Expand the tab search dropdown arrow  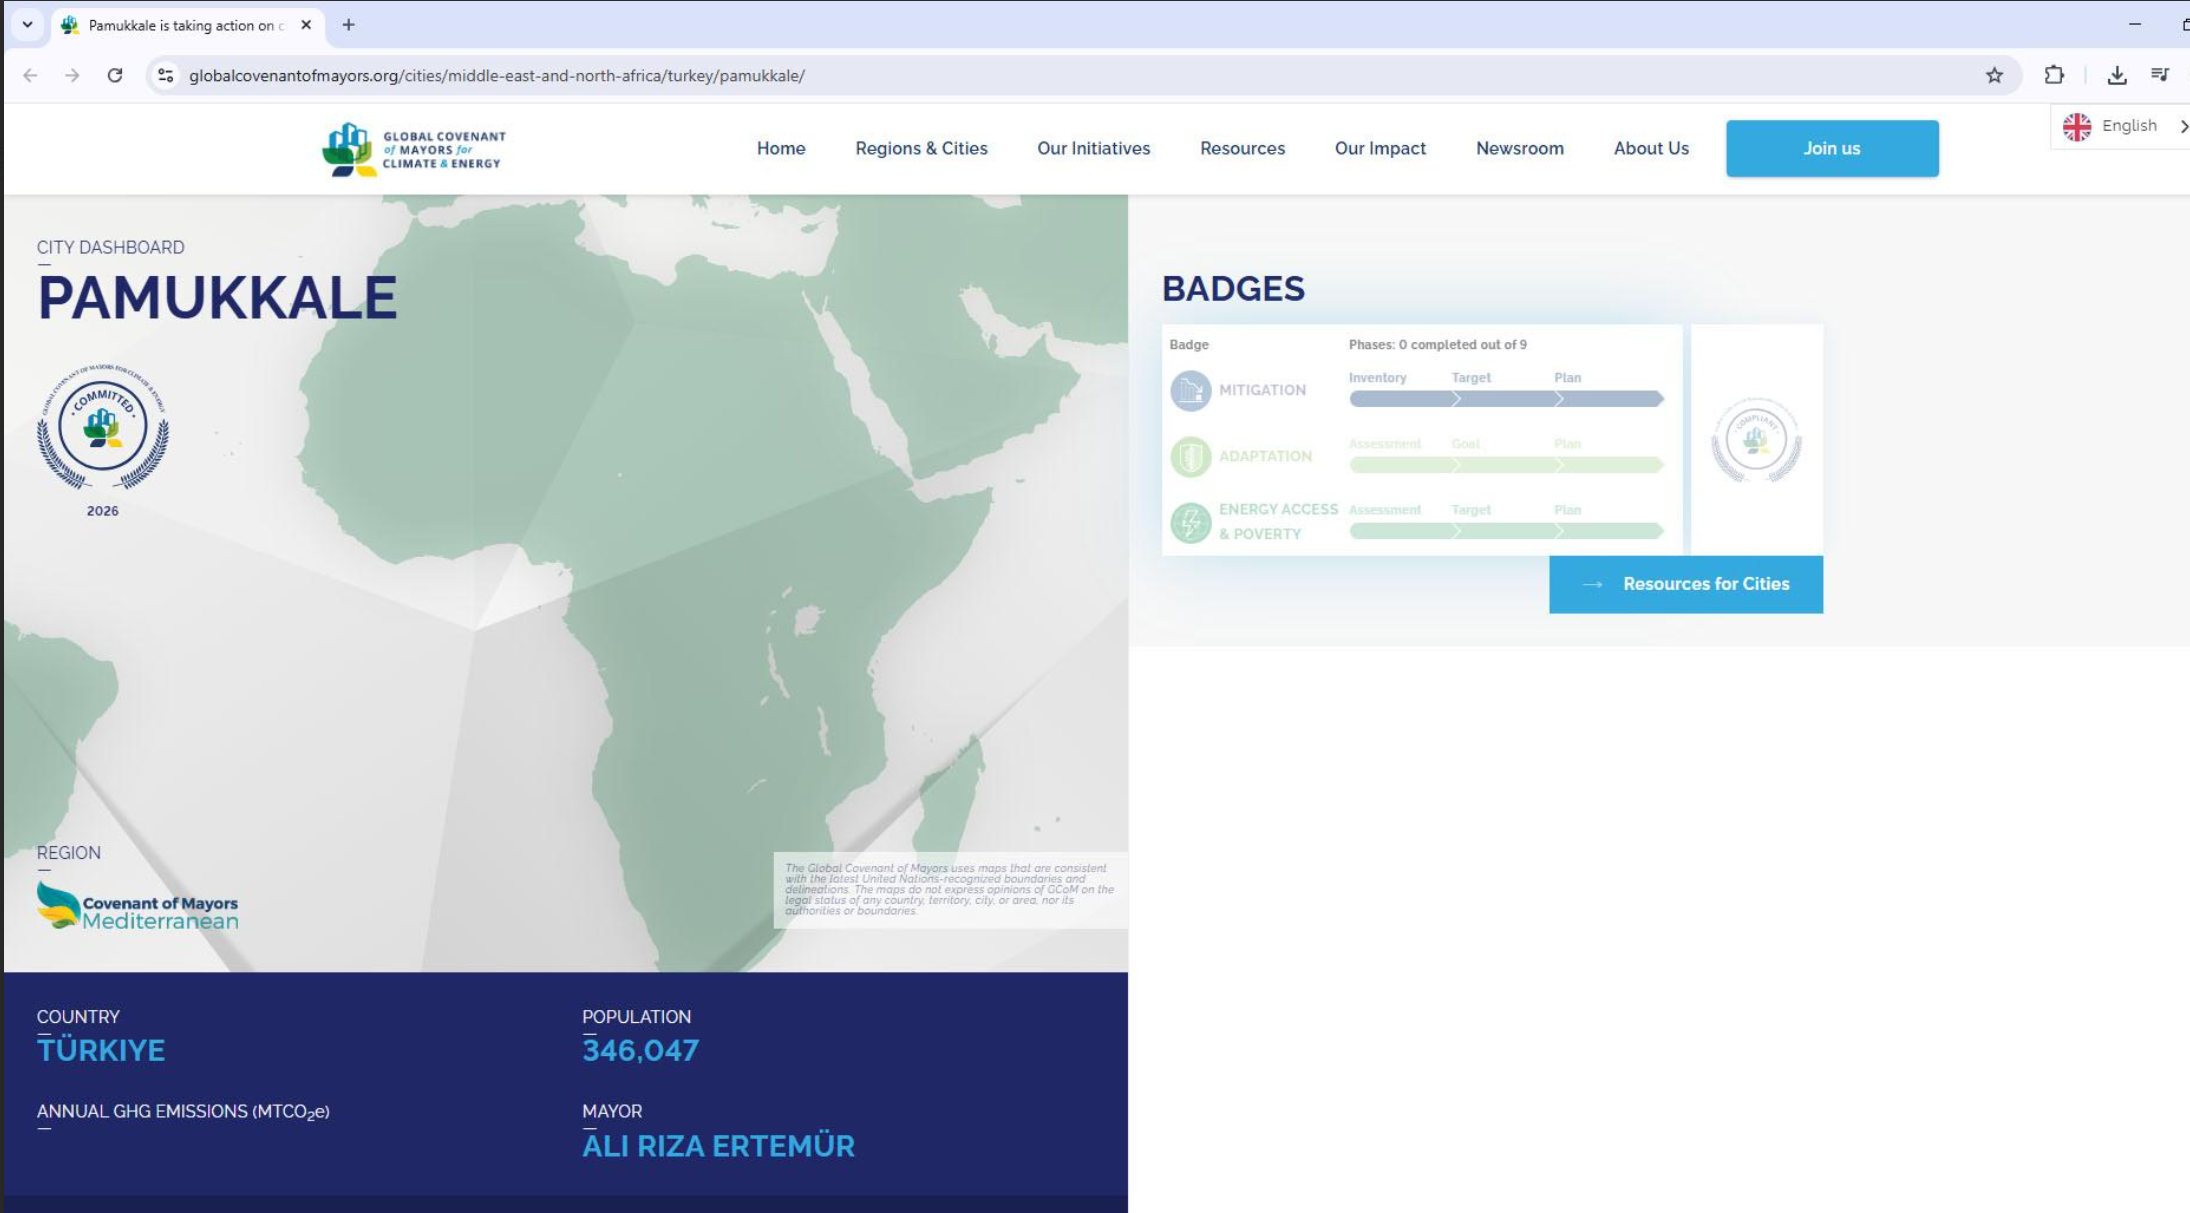pyautogui.click(x=28, y=25)
